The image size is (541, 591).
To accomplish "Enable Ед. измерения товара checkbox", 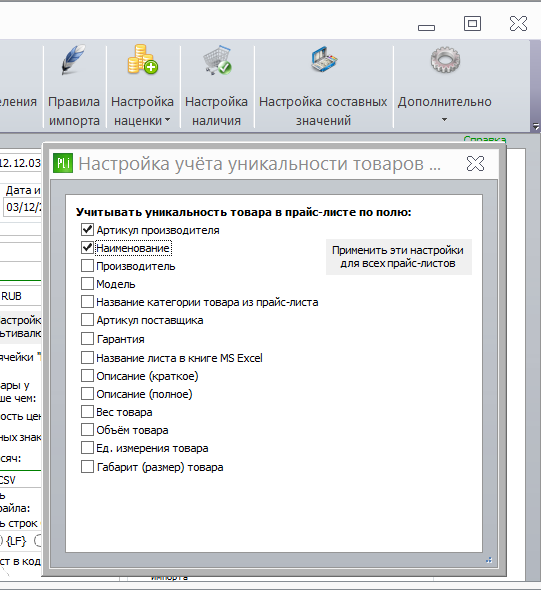I will tap(87, 448).
